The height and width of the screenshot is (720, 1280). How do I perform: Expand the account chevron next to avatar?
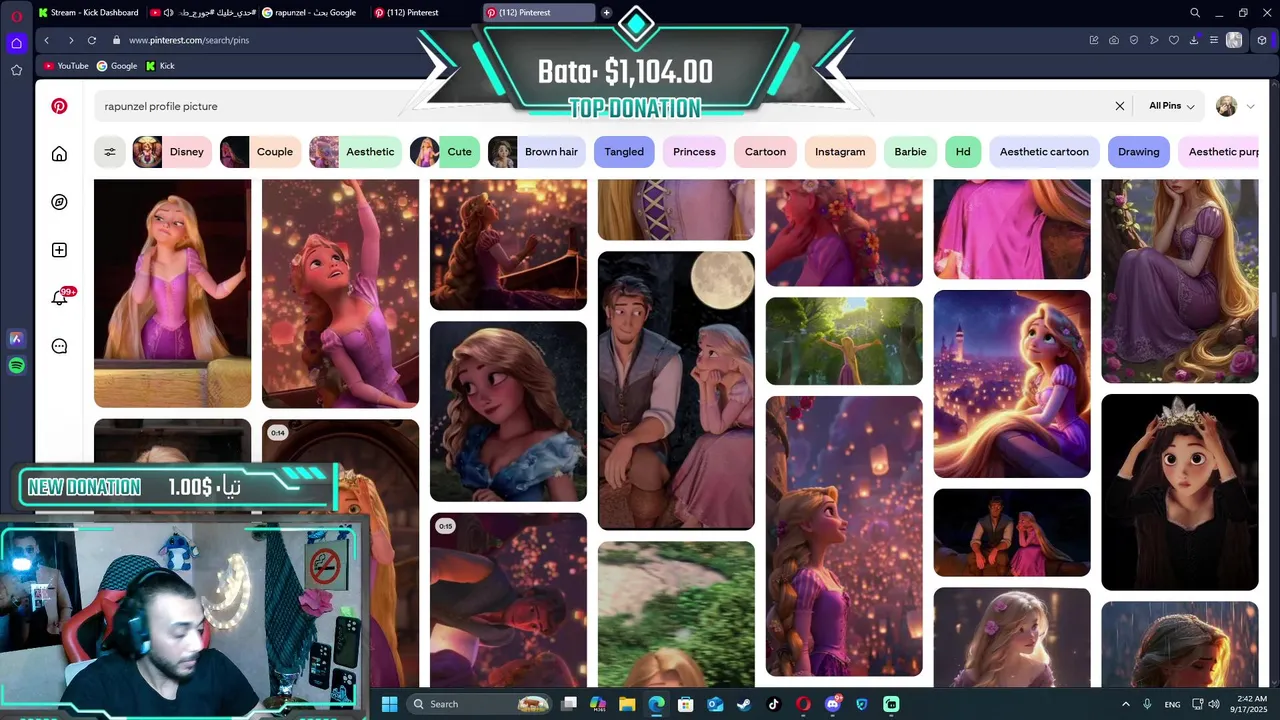[1250, 106]
